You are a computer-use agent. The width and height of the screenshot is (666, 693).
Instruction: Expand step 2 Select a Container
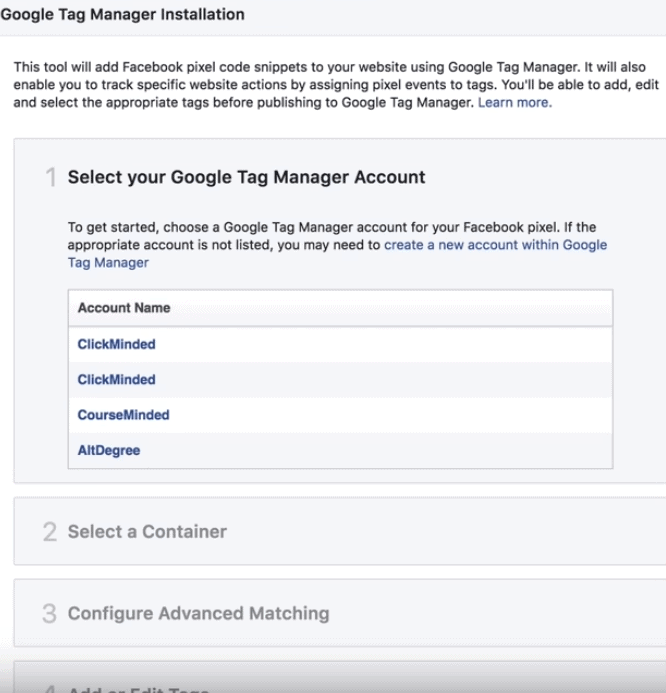(x=339, y=531)
